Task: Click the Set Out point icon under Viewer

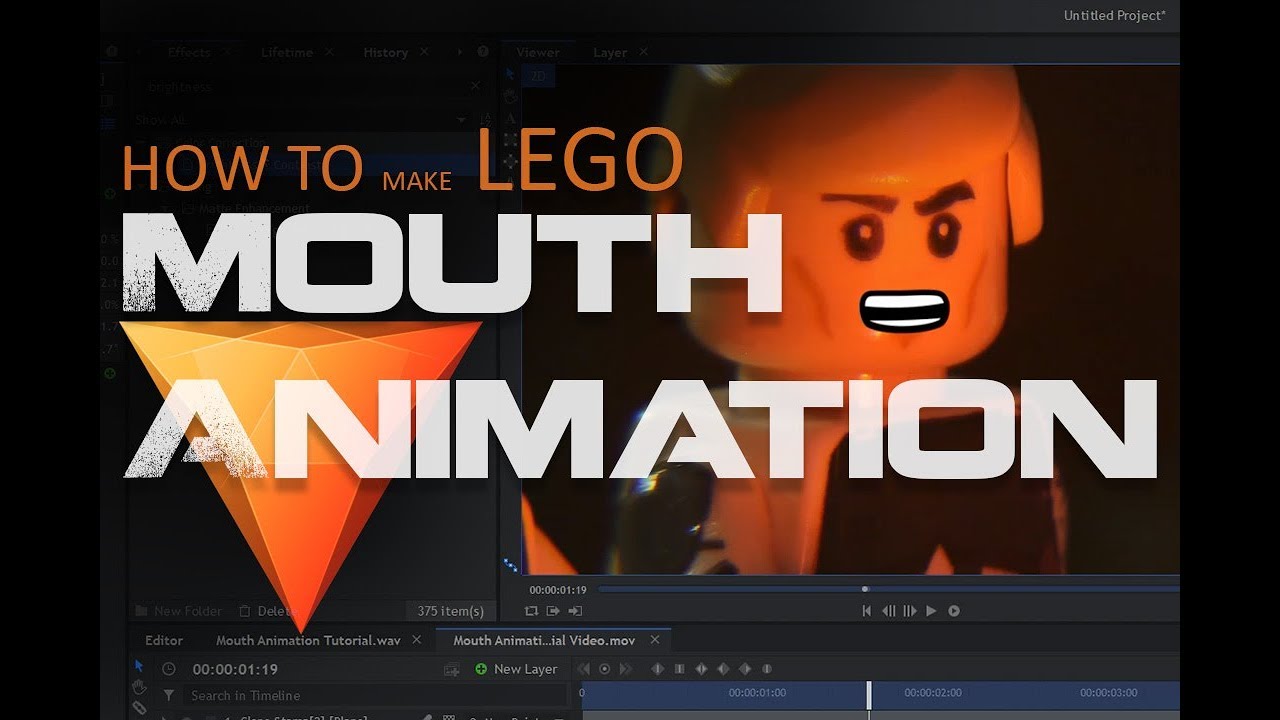Action: coord(575,610)
